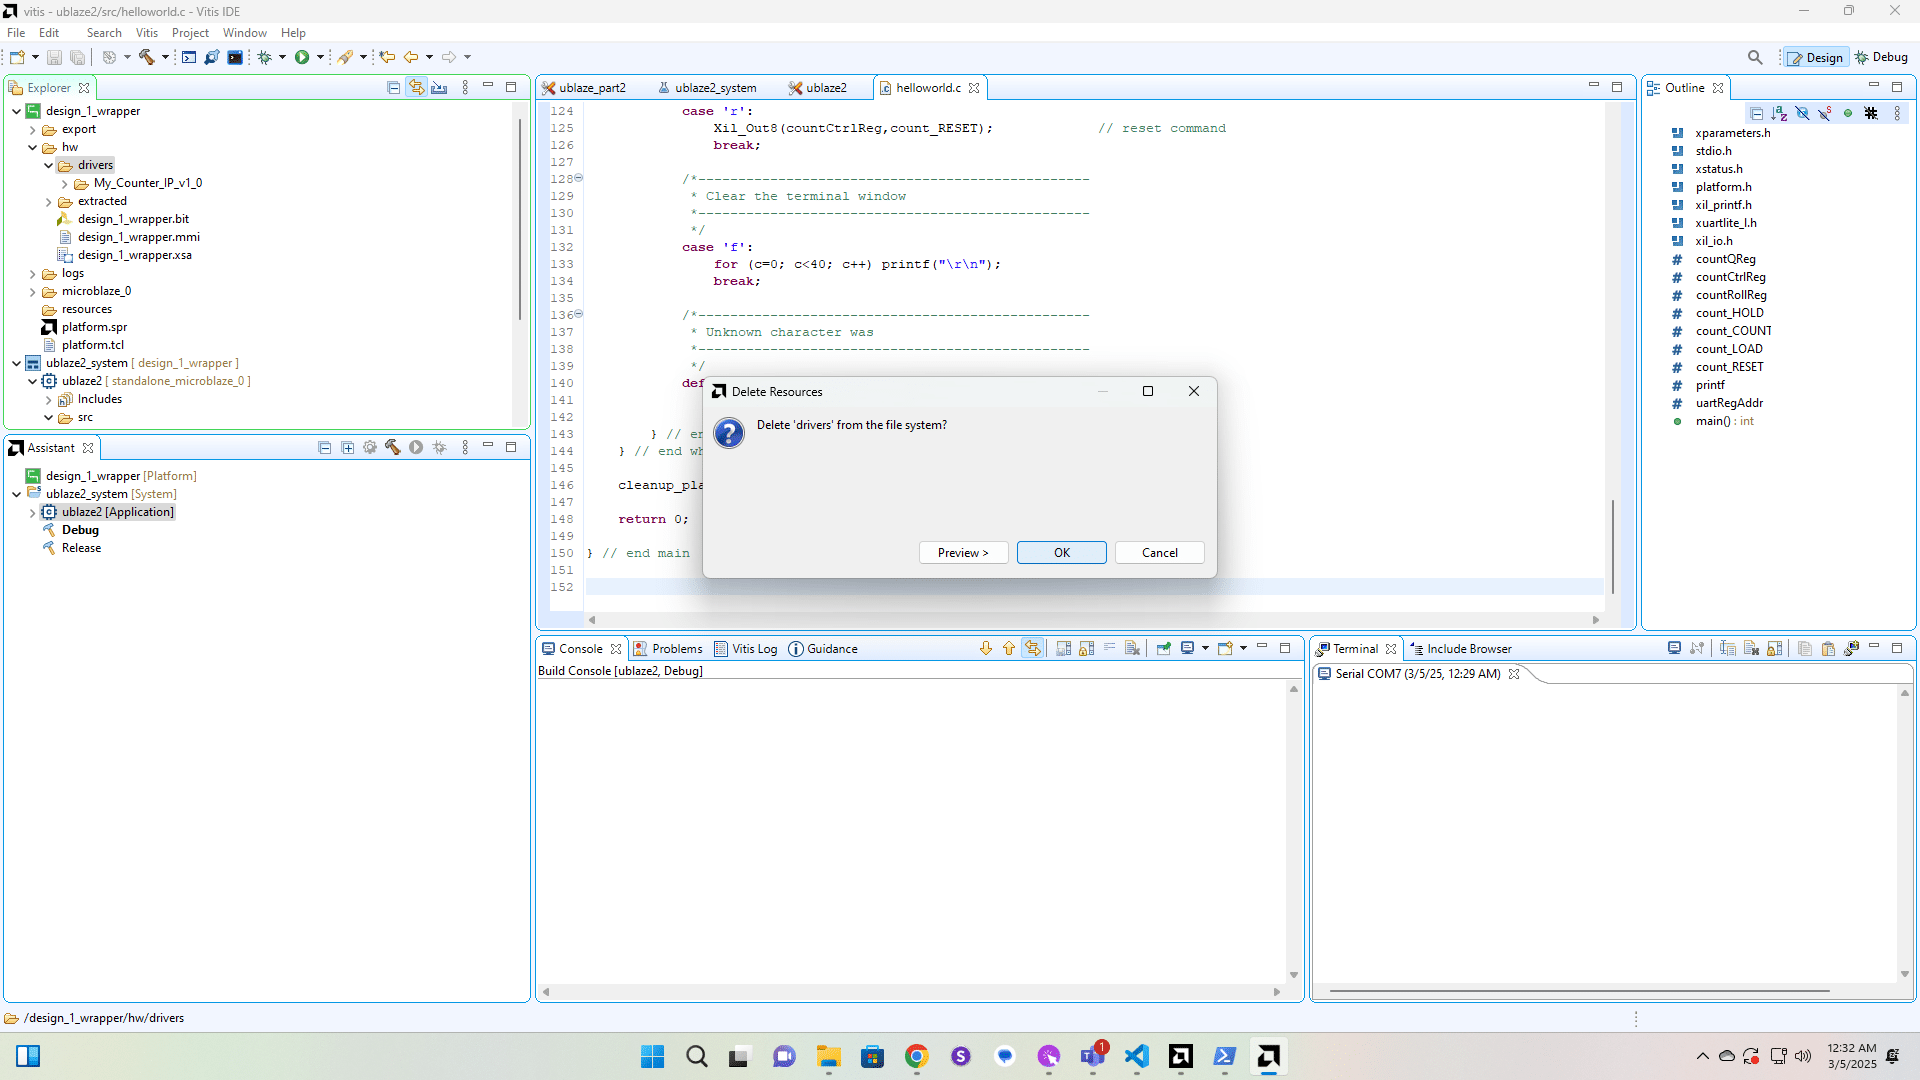Click the Collapse All icon in Explorer
This screenshot has width=1920, height=1080.
(393, 88)
